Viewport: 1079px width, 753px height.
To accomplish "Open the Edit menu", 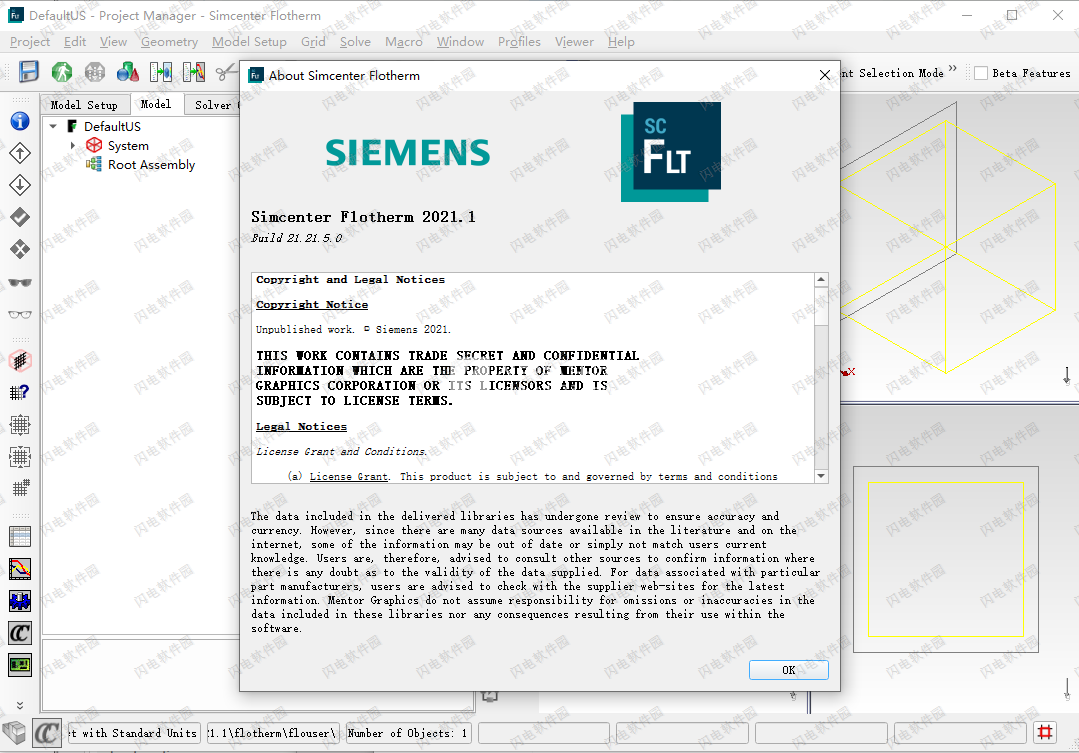I will [75, 42].
